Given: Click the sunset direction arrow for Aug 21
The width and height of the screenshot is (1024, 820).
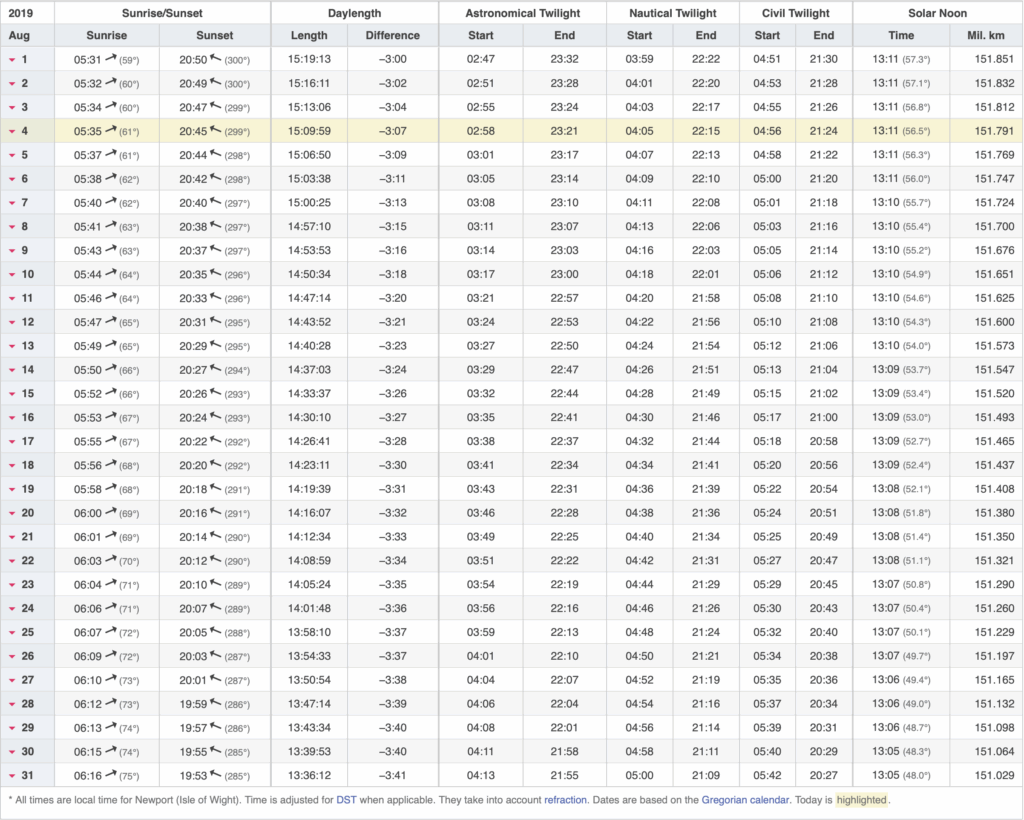Looking at the screenshot, I should pos(216,536).
